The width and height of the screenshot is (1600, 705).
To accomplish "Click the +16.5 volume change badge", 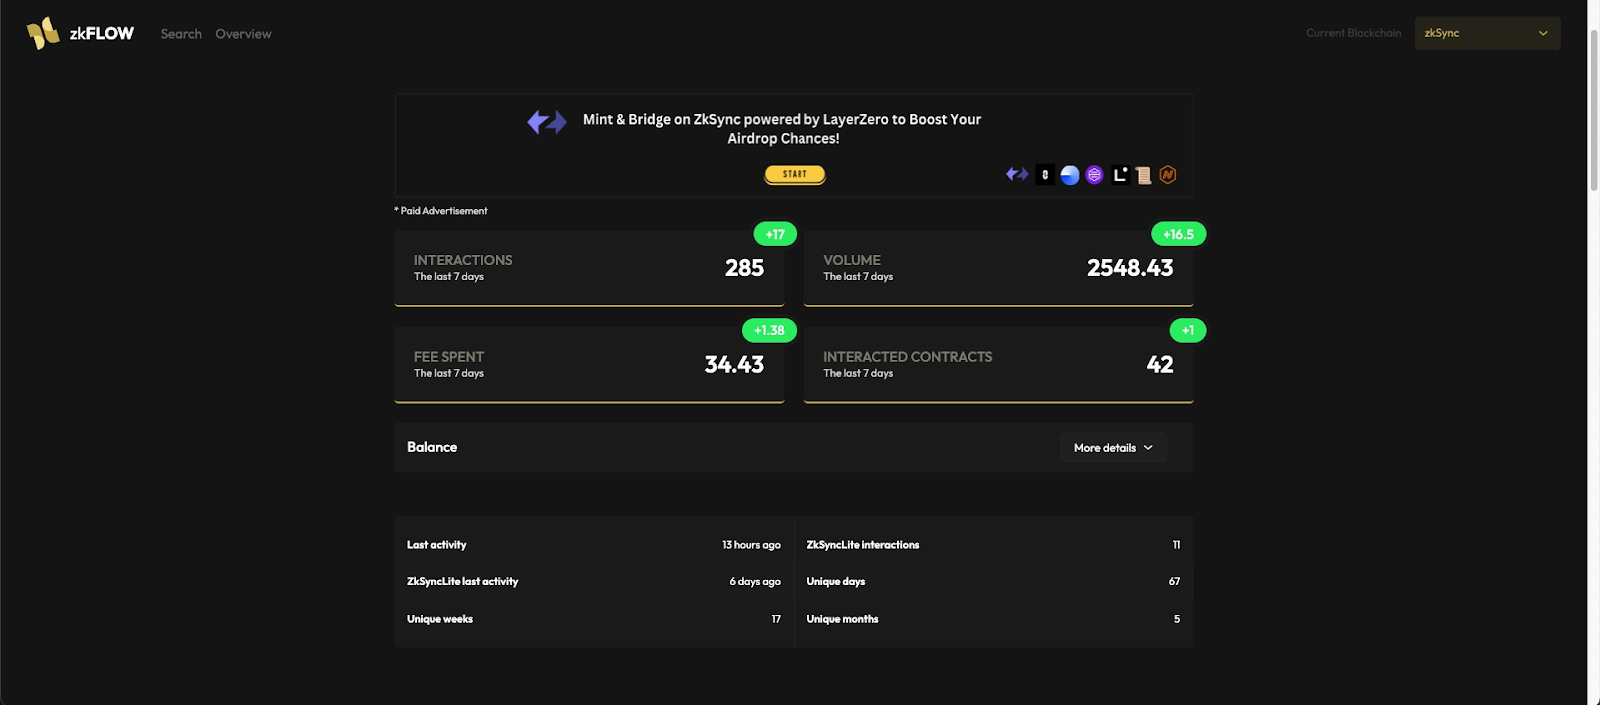I will point(1179,234).
